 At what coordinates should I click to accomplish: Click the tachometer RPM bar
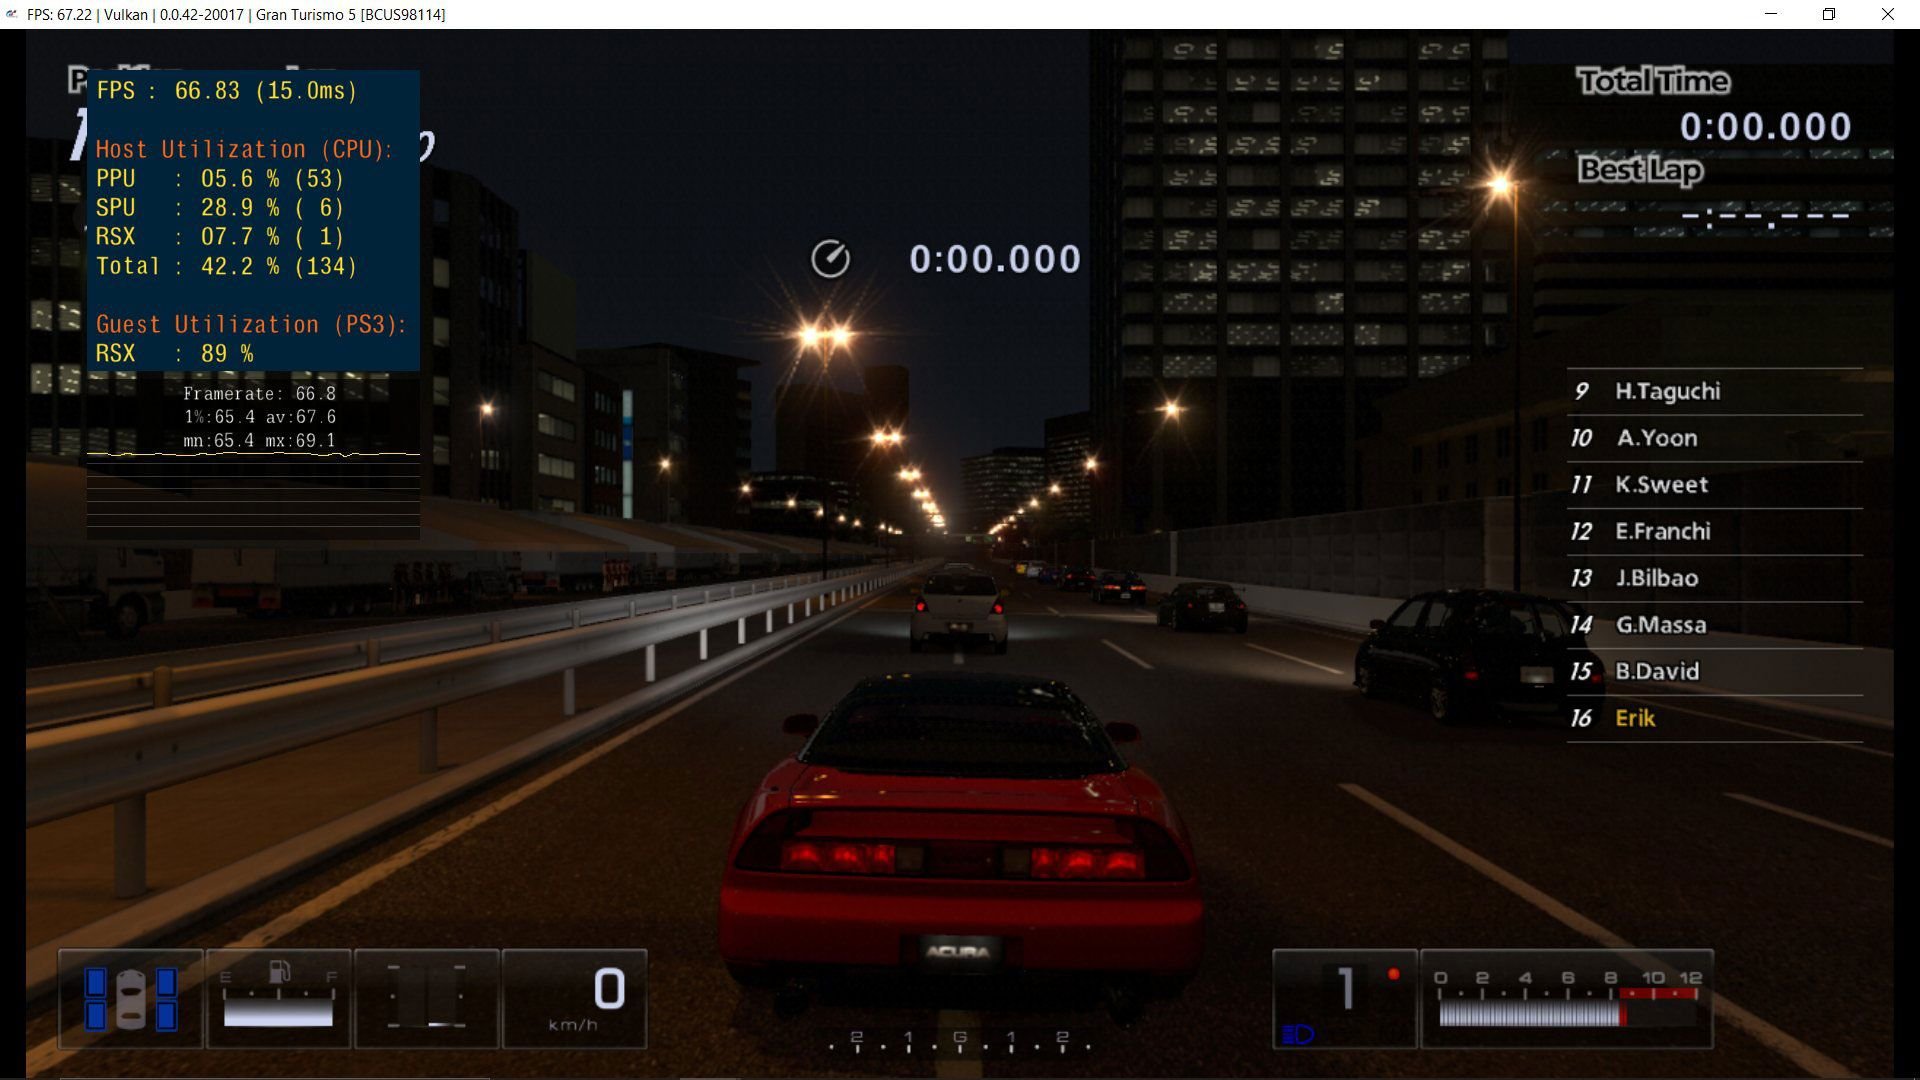click(x=1567, y=1014)
